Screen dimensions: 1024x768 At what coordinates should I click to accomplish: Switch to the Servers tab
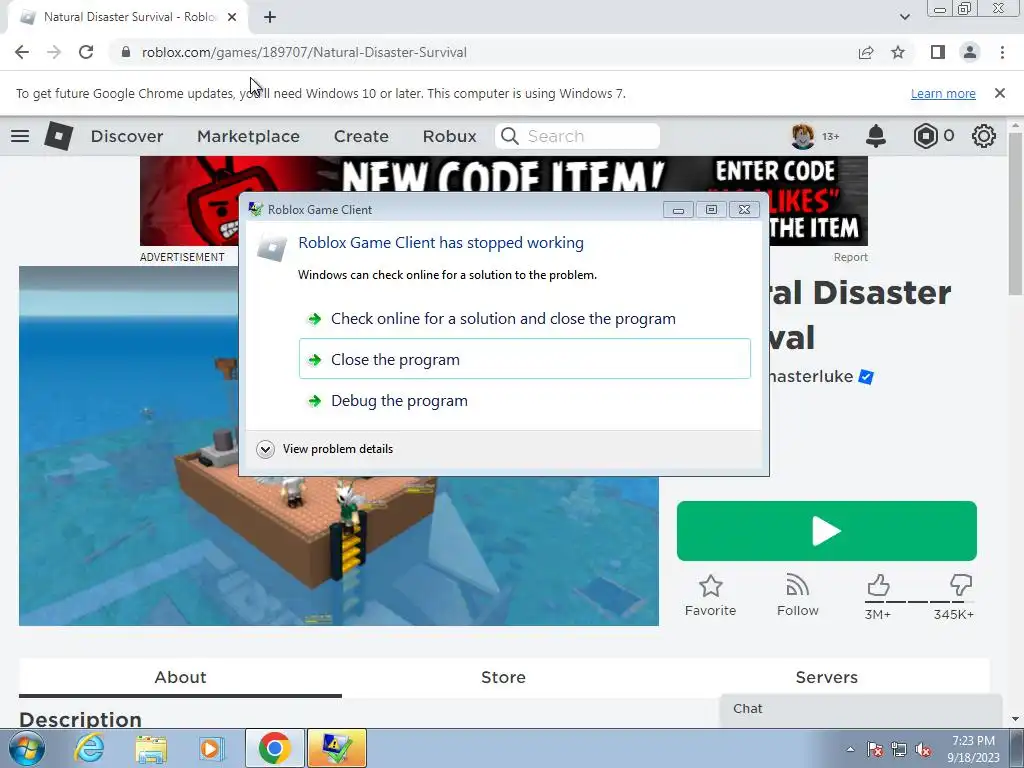tap(827, 677)
